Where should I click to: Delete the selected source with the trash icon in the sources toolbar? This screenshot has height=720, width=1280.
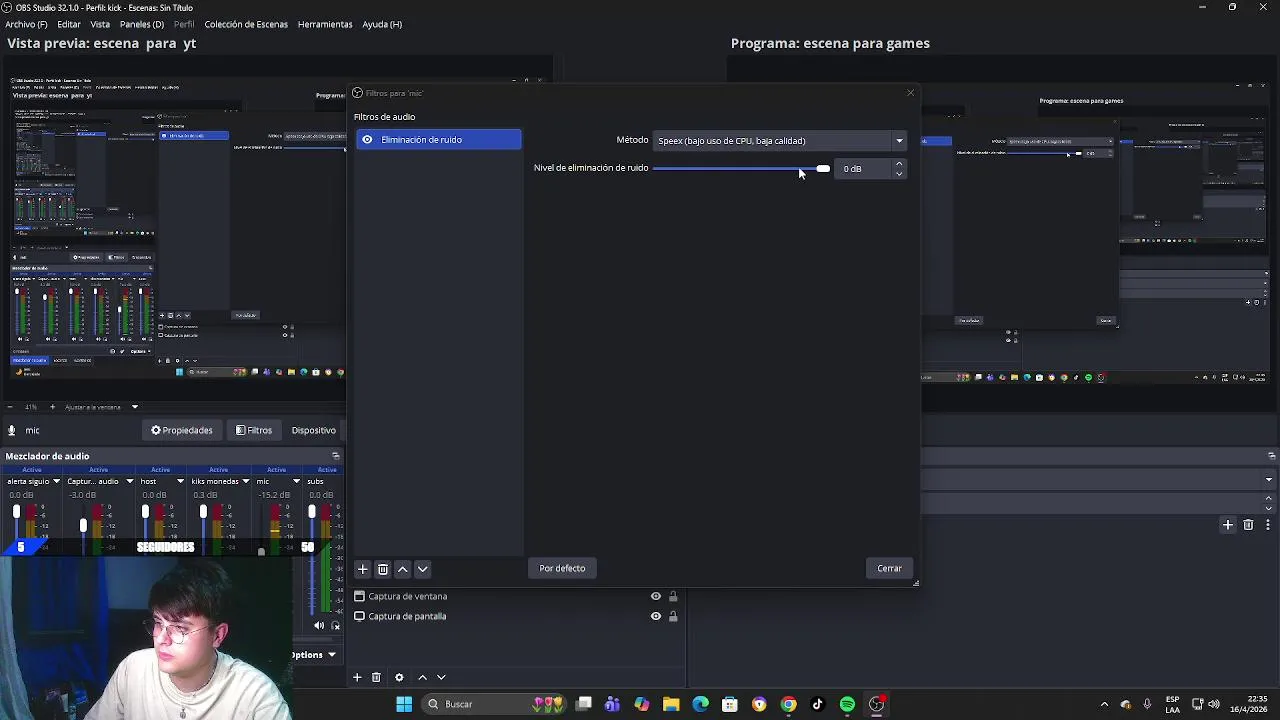[x=376, y=677]
